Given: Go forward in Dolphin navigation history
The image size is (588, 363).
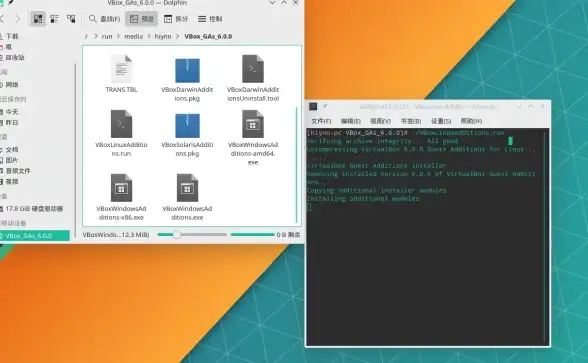Looking at the screenshot, I should tap(18, 19).
